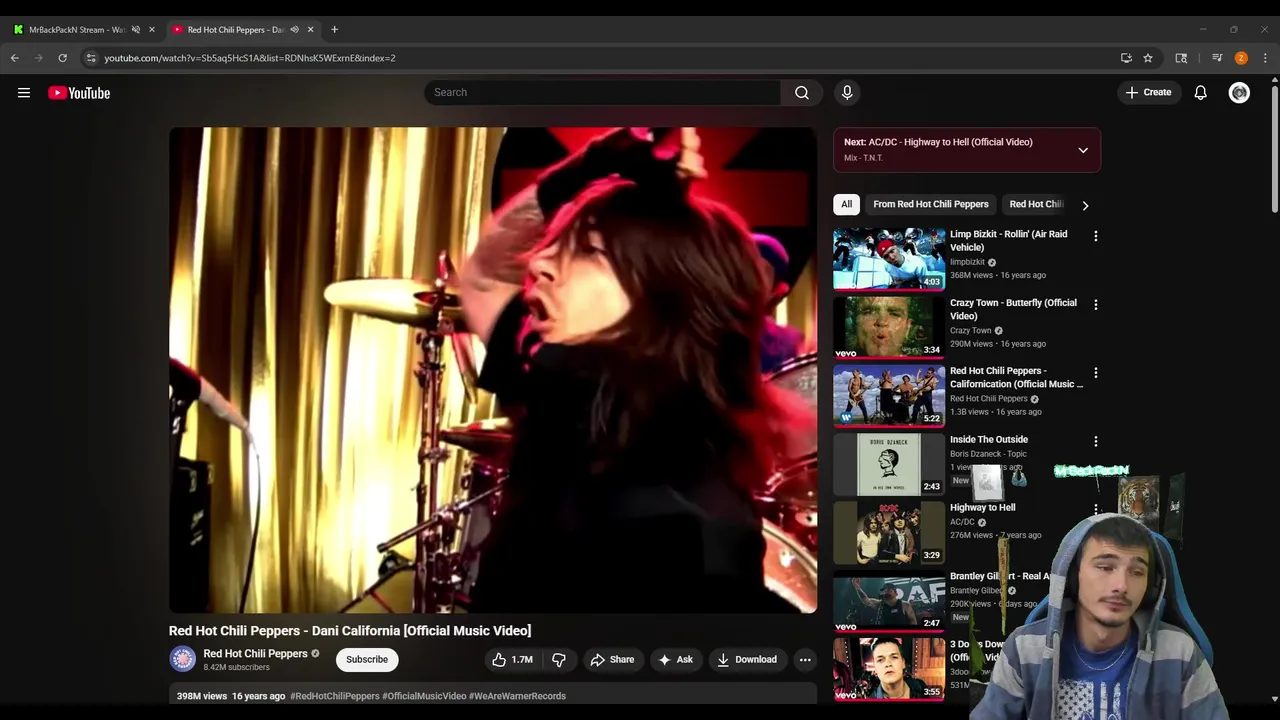The image size is (1280, 720).
Task: Open media controls icon in toolbar
Action: (1217, 58)
